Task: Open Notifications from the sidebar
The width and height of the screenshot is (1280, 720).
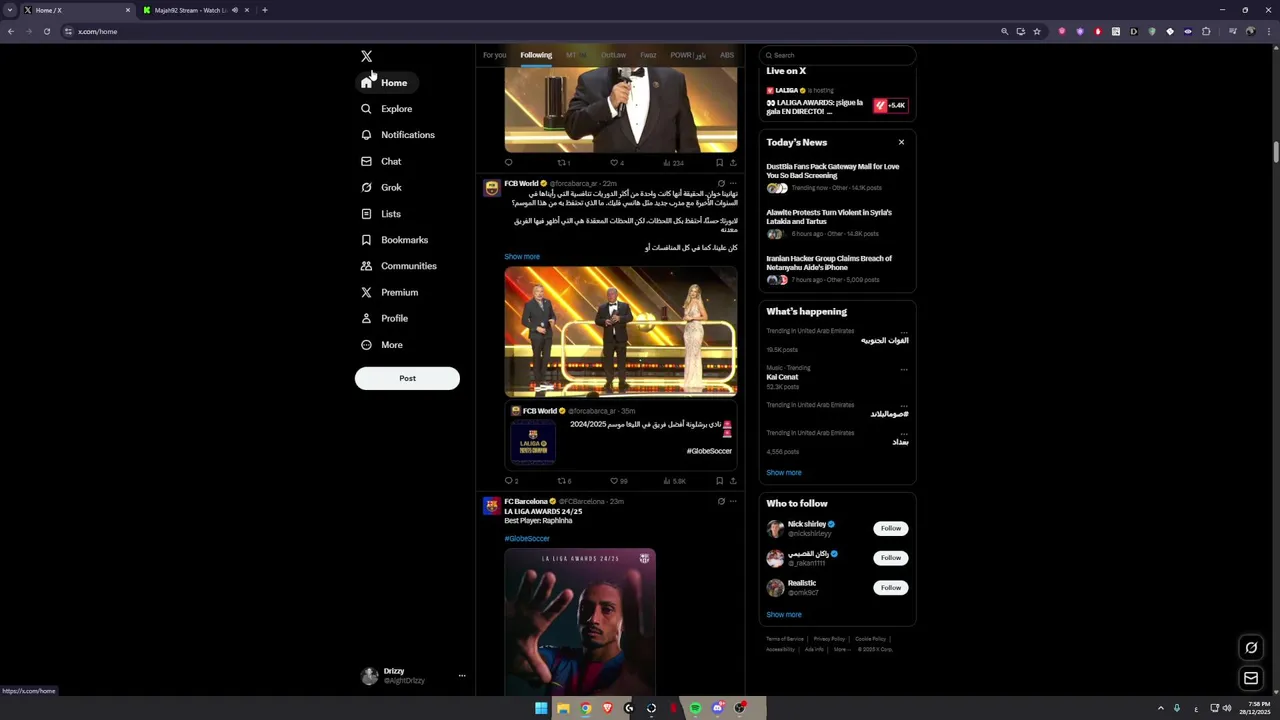Action: [397, 135]
